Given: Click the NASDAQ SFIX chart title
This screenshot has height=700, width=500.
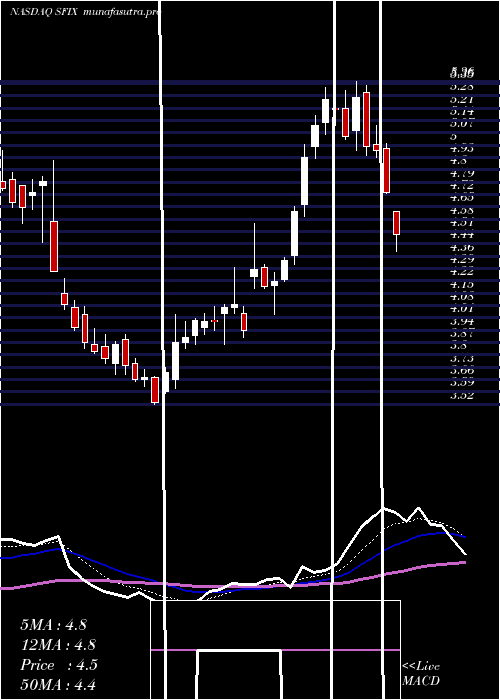Looking at the screenshot, I should [x=45, y=13].
